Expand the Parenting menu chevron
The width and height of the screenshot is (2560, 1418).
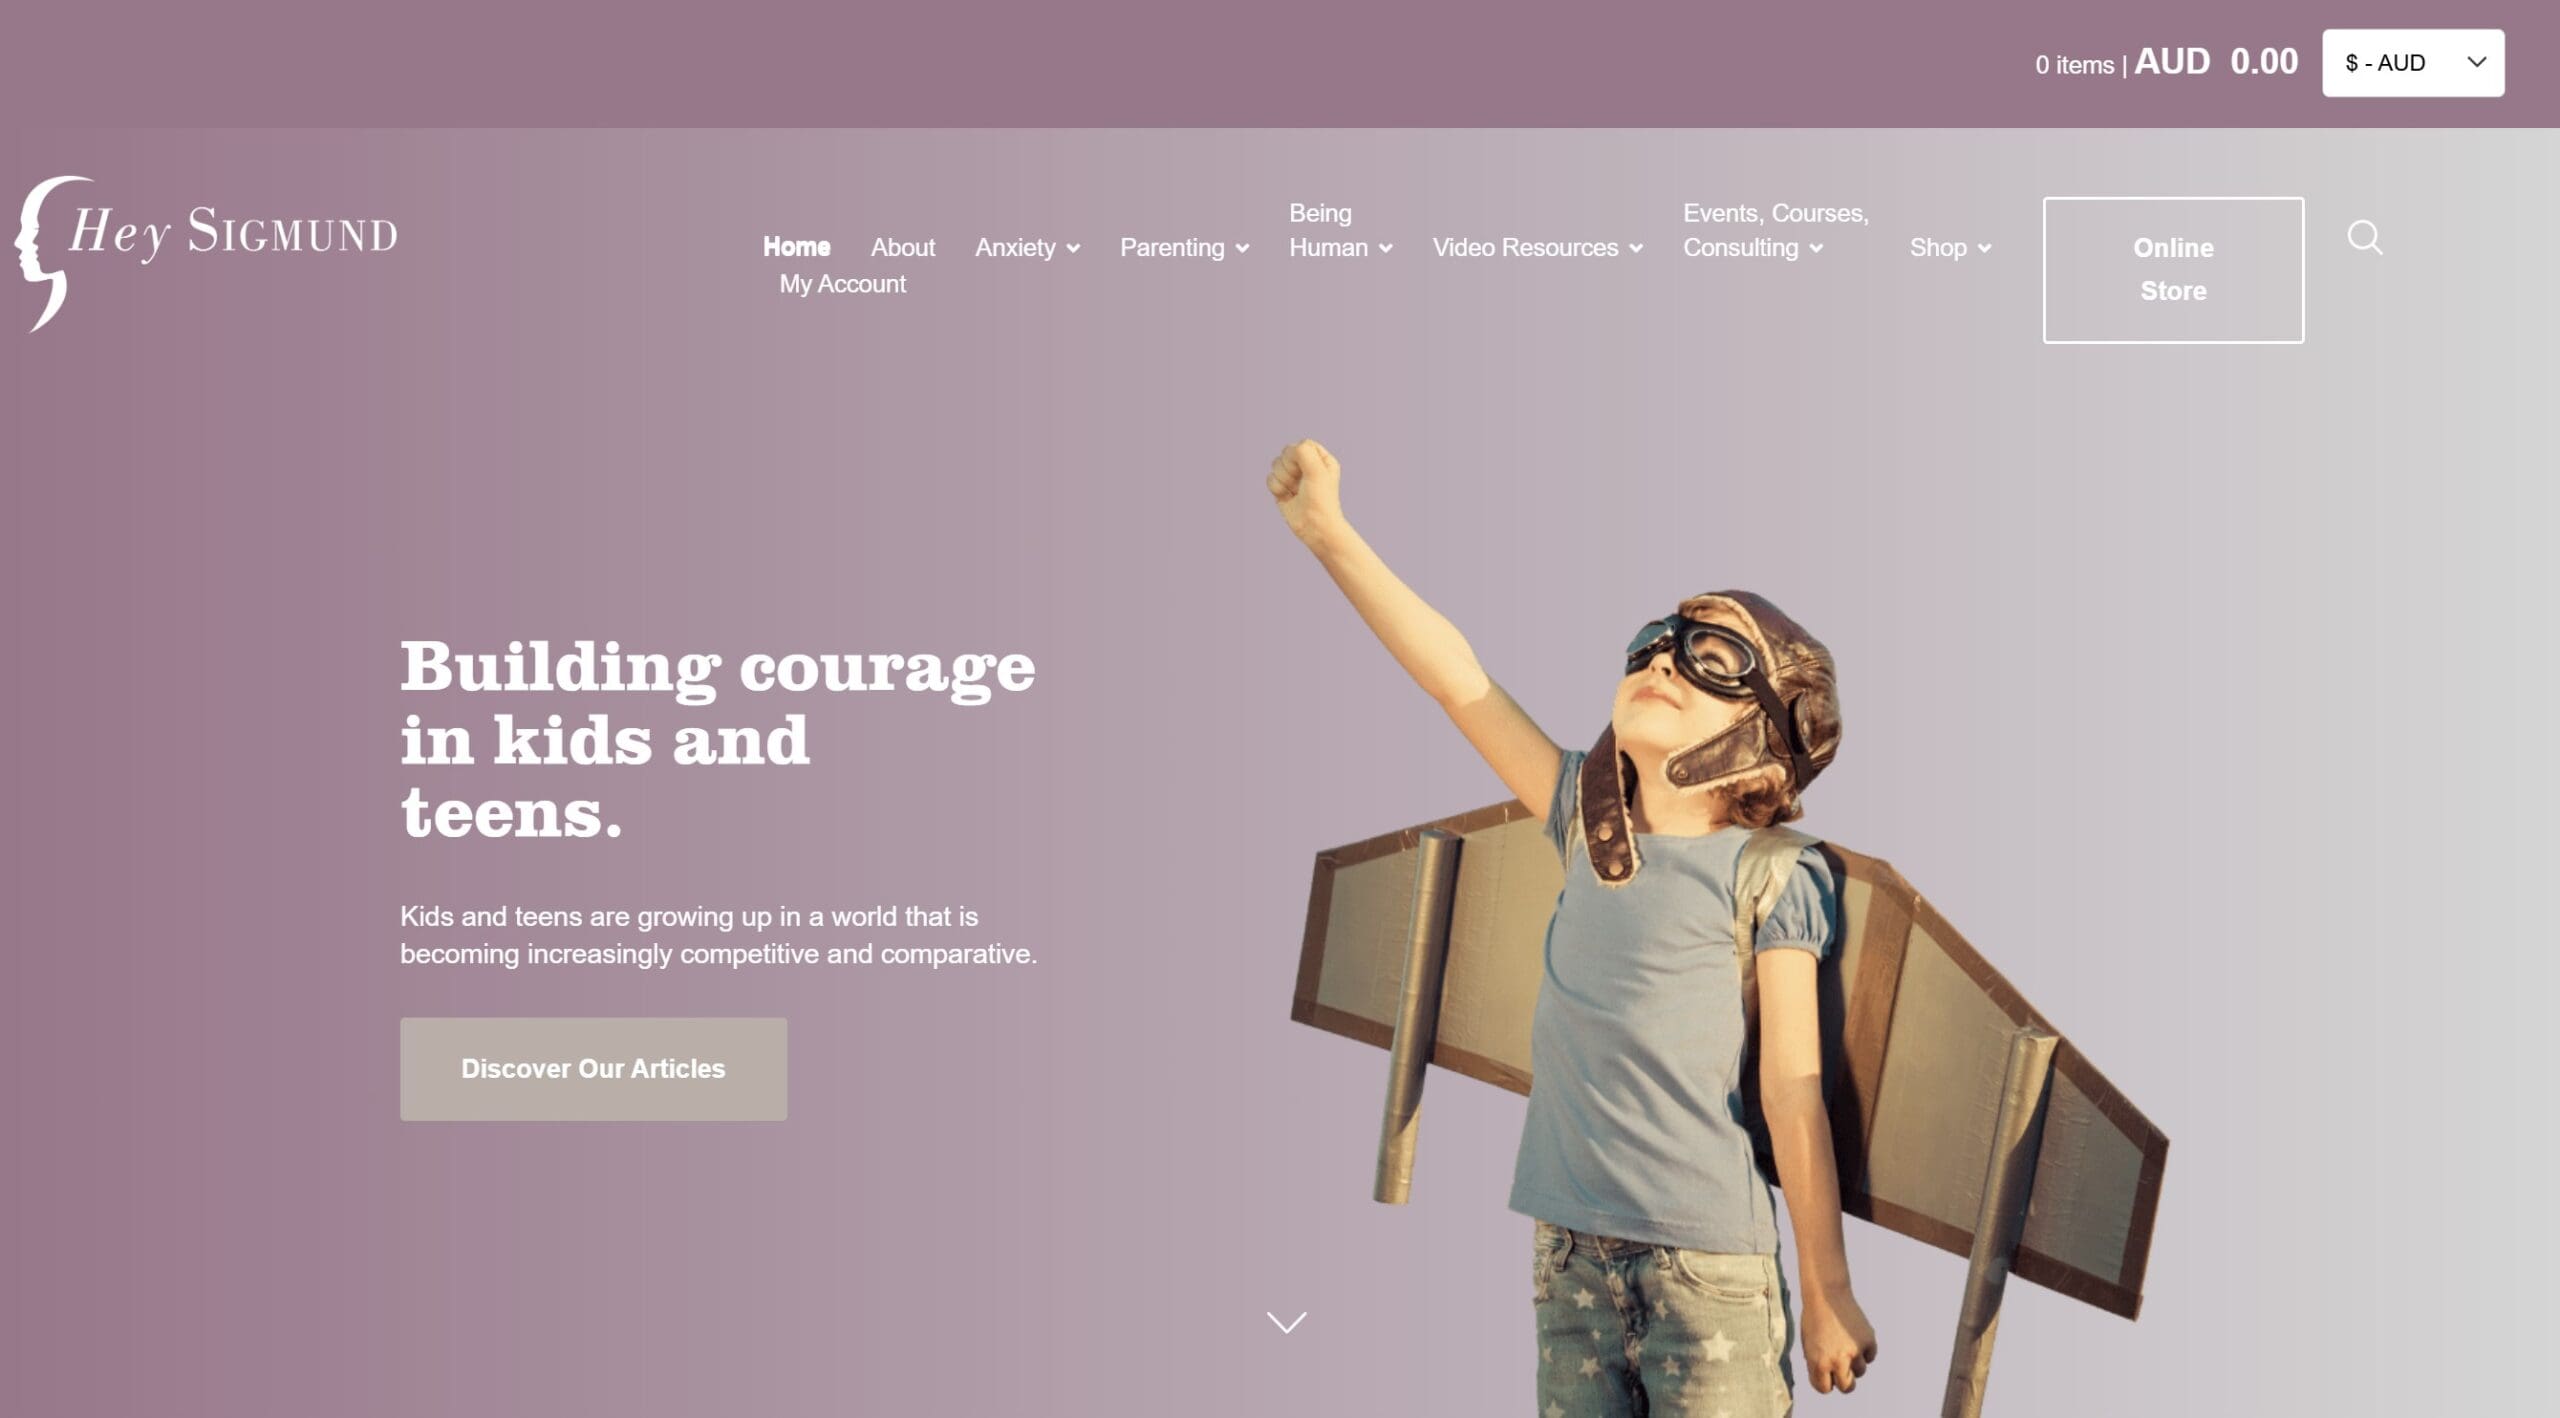pos(1242,249)
